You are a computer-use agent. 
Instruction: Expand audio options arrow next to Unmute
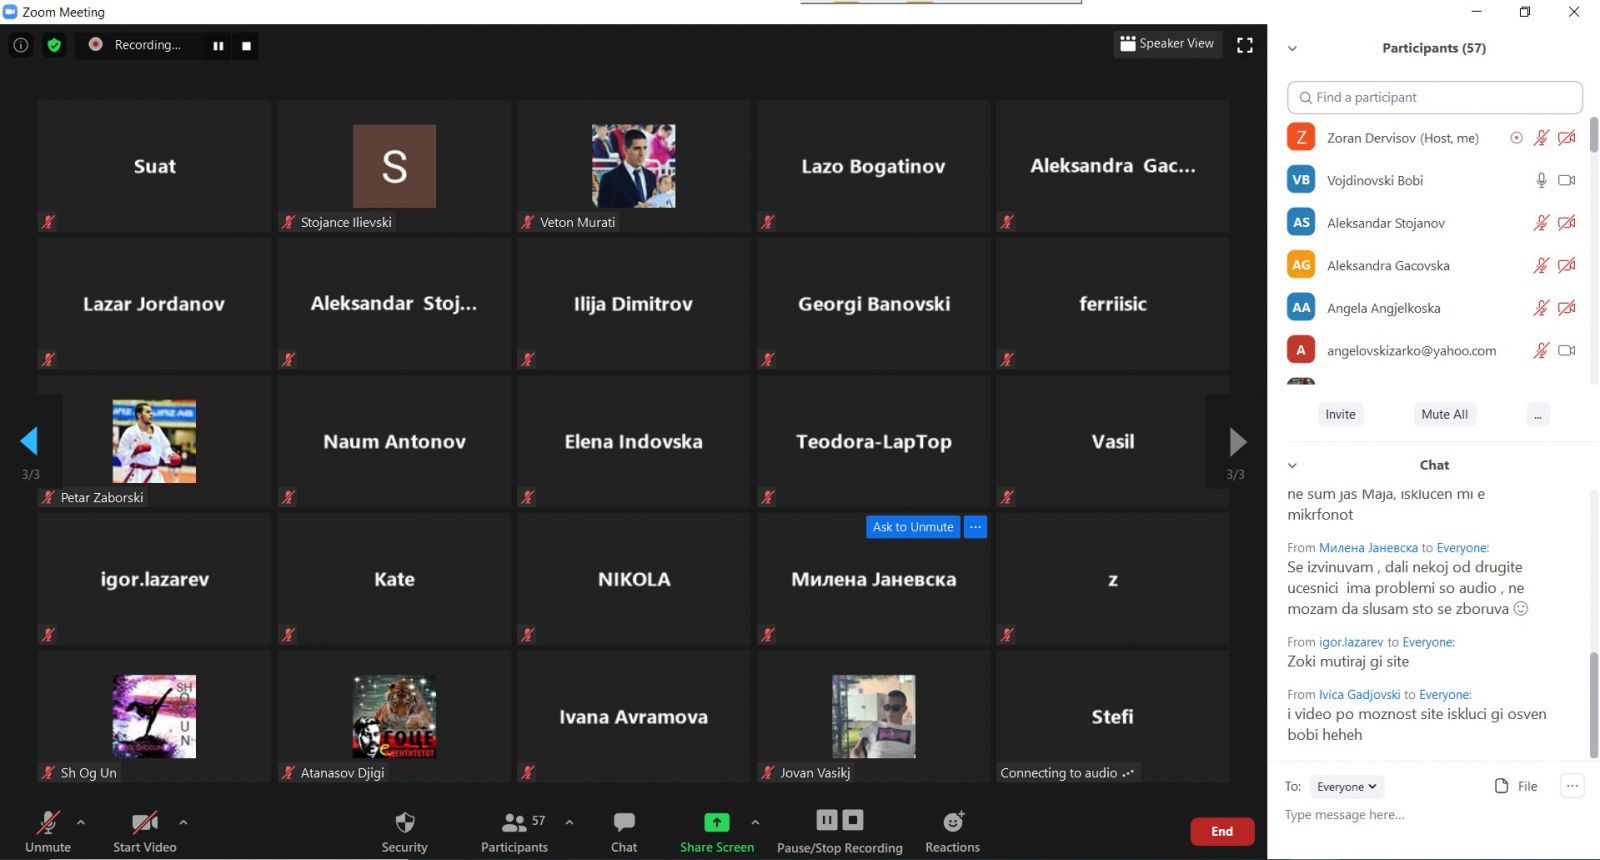click(x=81, y=822)
